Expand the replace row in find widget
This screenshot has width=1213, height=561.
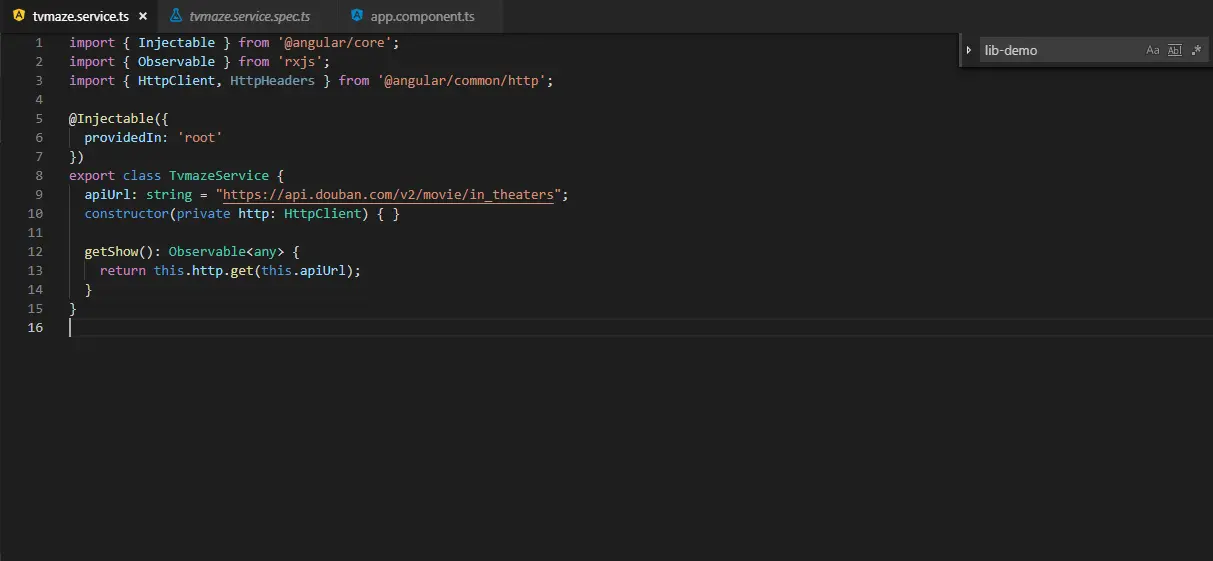[968, 50]
